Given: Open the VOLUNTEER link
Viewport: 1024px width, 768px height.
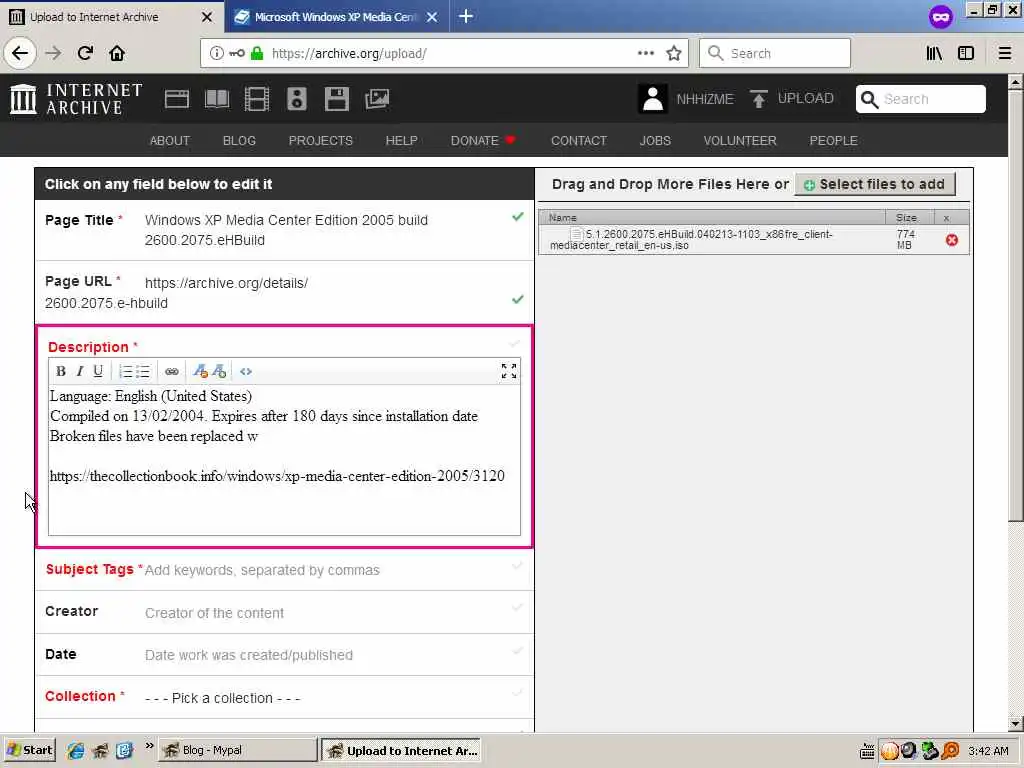Looking at the screenshot, I should point(740,140).
